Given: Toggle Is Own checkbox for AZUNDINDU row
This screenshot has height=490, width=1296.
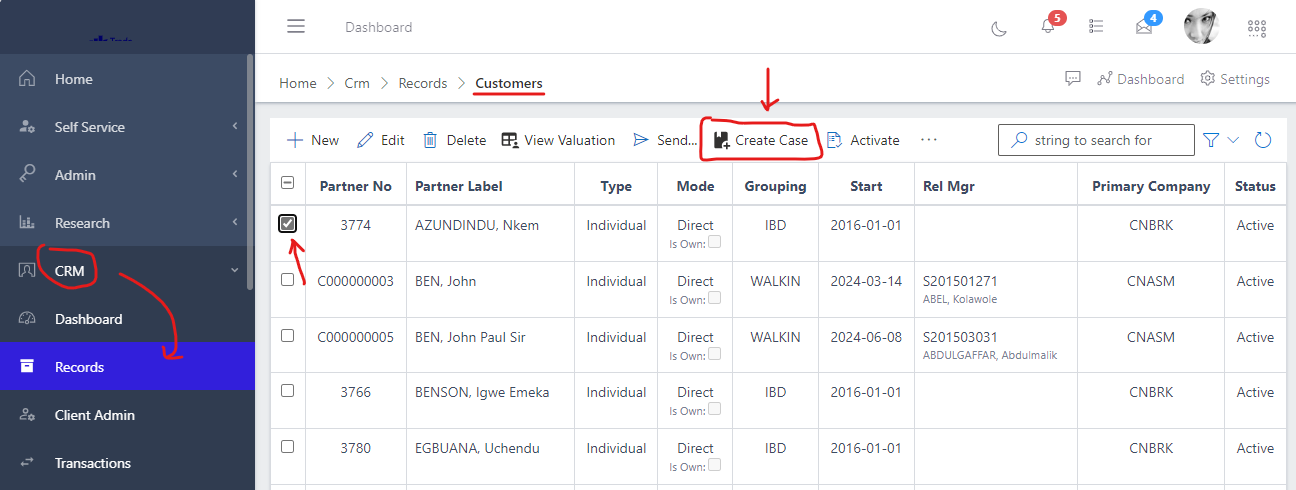Looking at the screenshot, I should [x=714, y=242].
